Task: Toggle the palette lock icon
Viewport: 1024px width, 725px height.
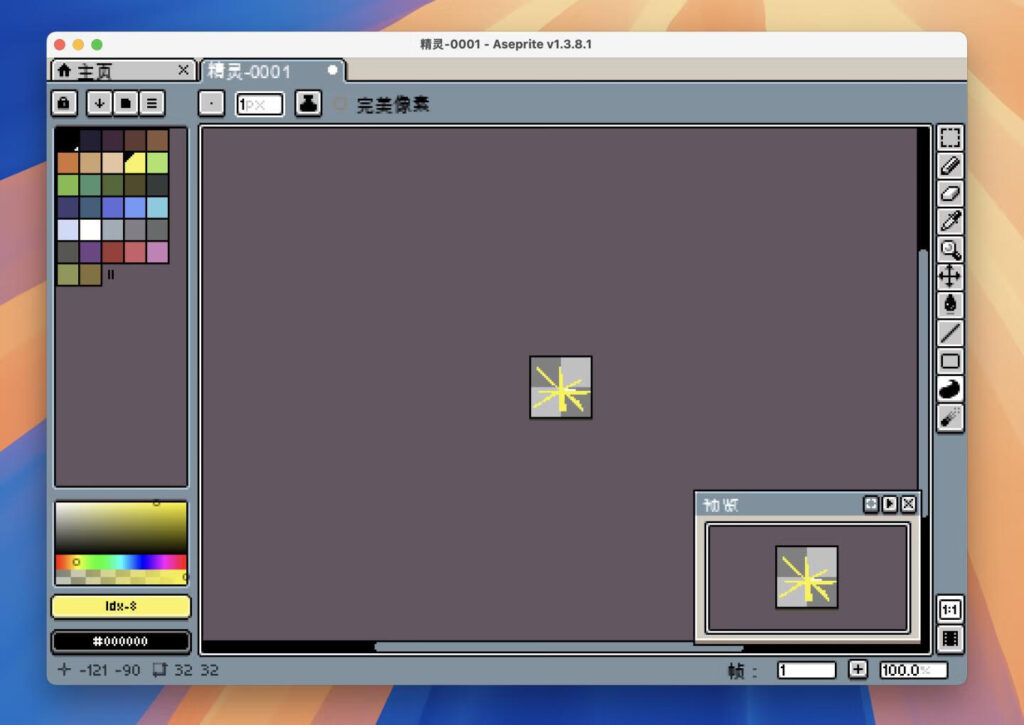Action: point(63,103)
